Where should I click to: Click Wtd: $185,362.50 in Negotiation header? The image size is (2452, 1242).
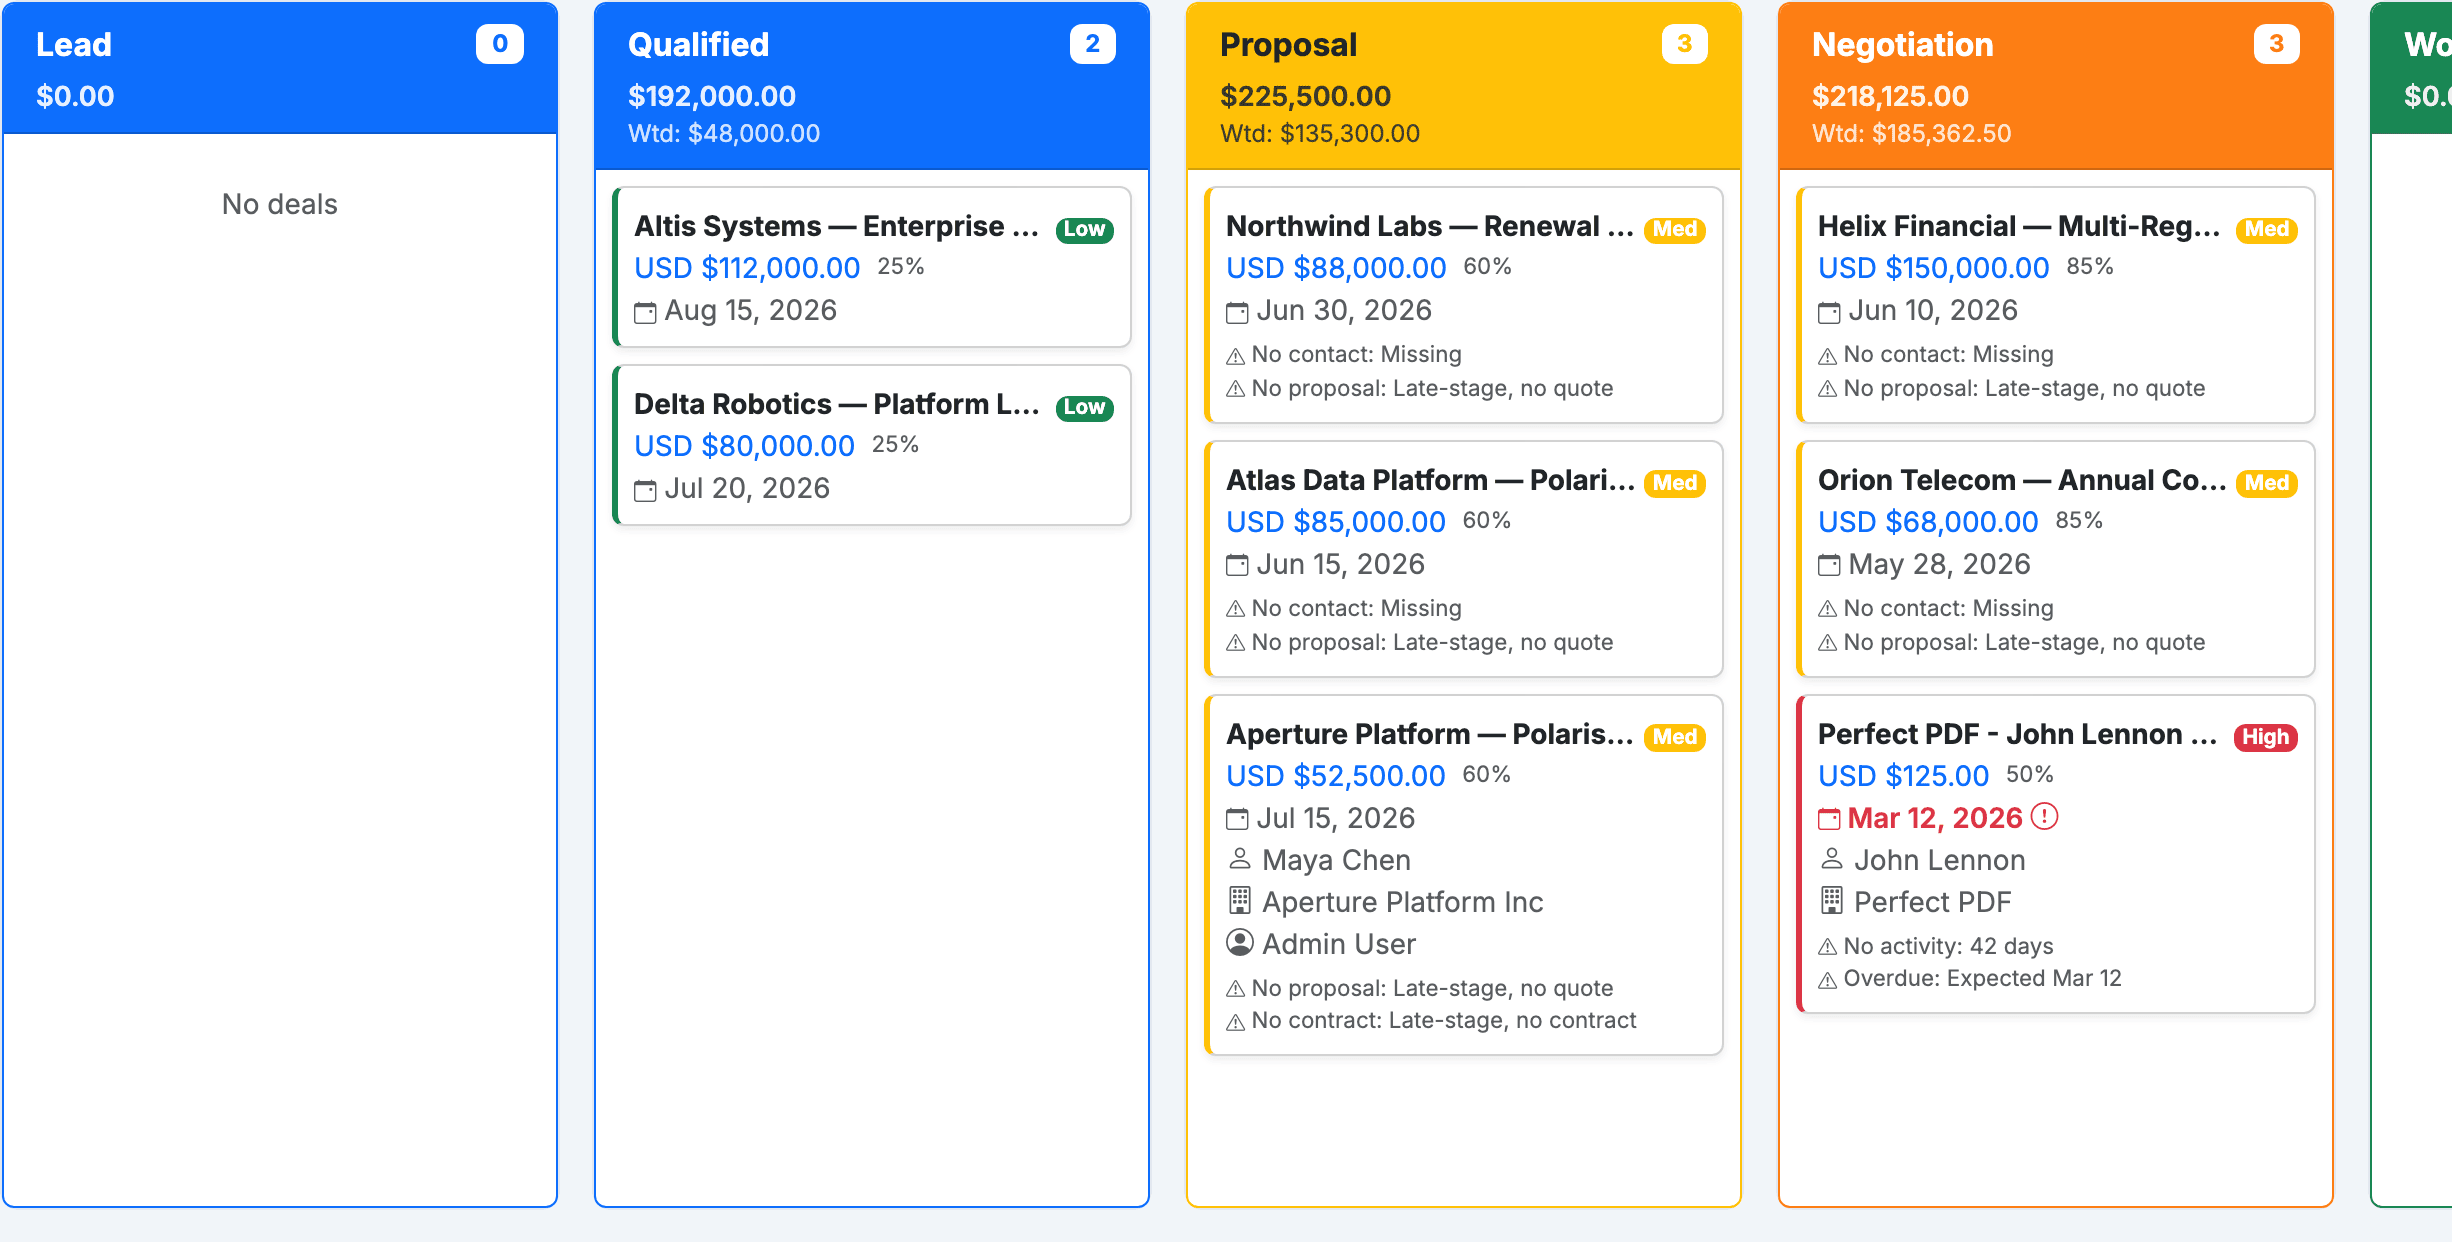coord(1911,134)
